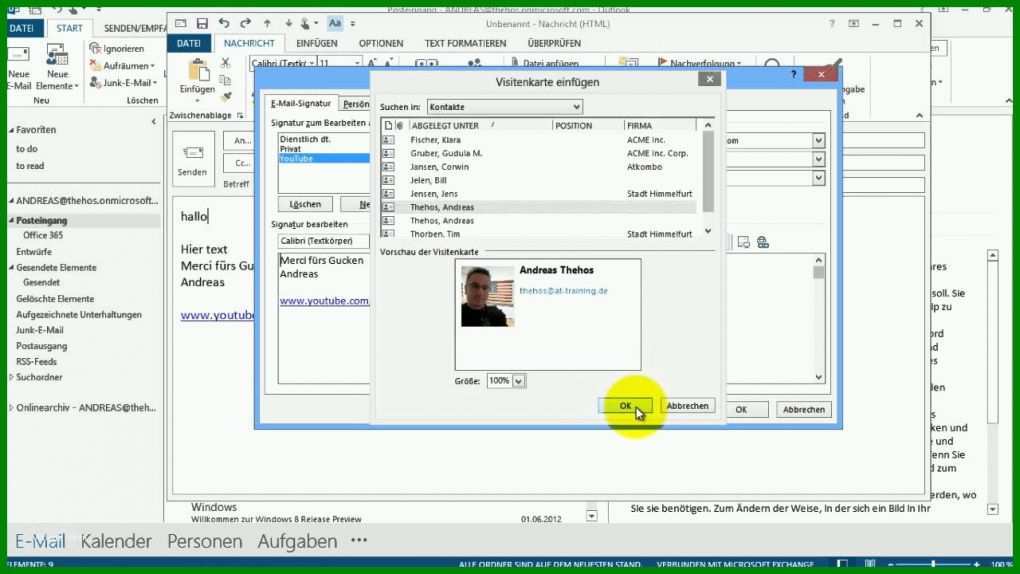Screen dimensions: 1020x574
Task: Open Nachverfolgung dropdown
Action: click(x=699, y=63)
